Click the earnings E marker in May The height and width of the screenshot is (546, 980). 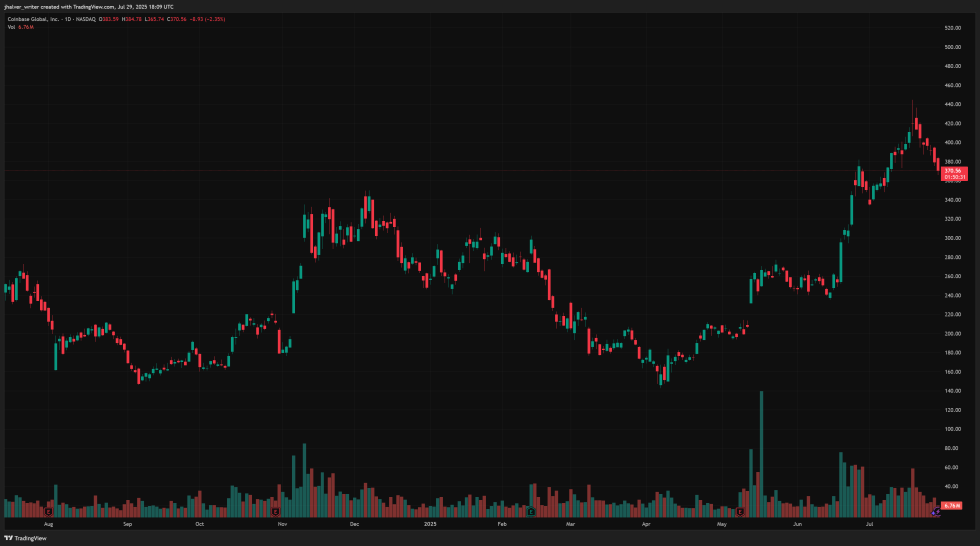pos(739,511)
